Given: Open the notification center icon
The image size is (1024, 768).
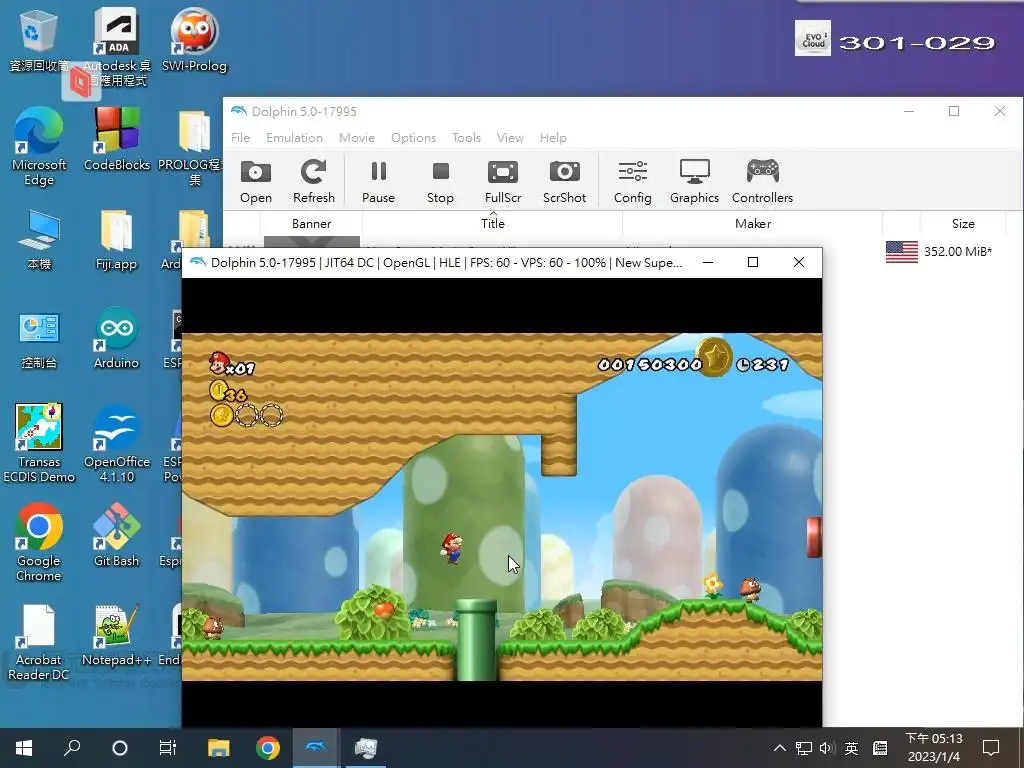Looking at the screenshot, I should 991,748.
